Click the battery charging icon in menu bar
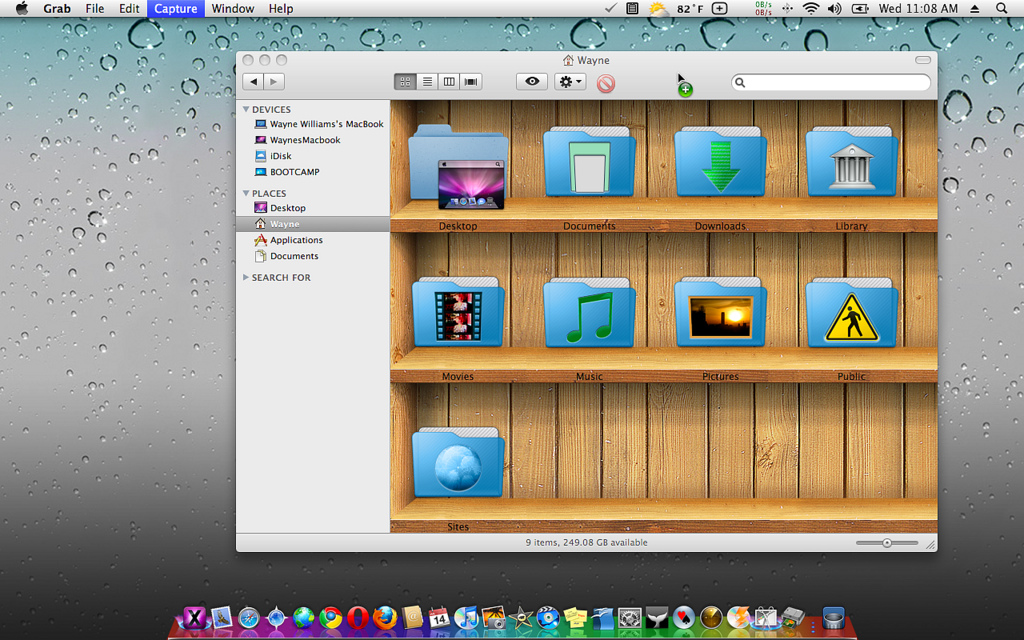The image size is (1024, 640). click(860, 8)
